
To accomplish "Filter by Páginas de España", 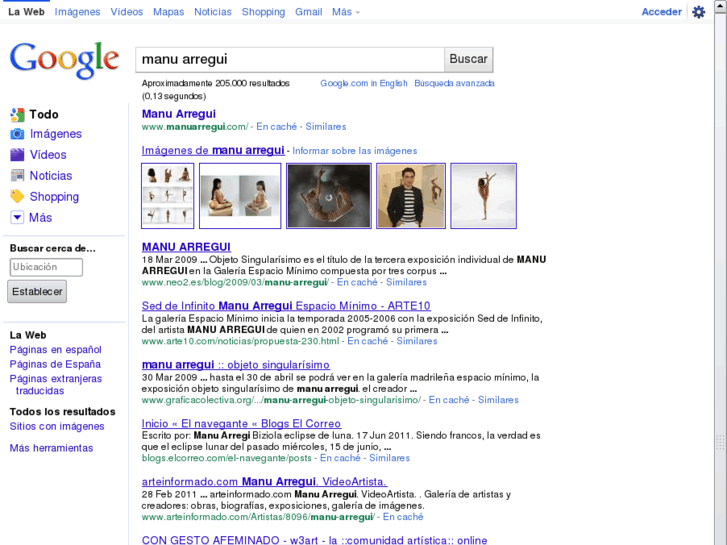I will (x=55, y=364).
